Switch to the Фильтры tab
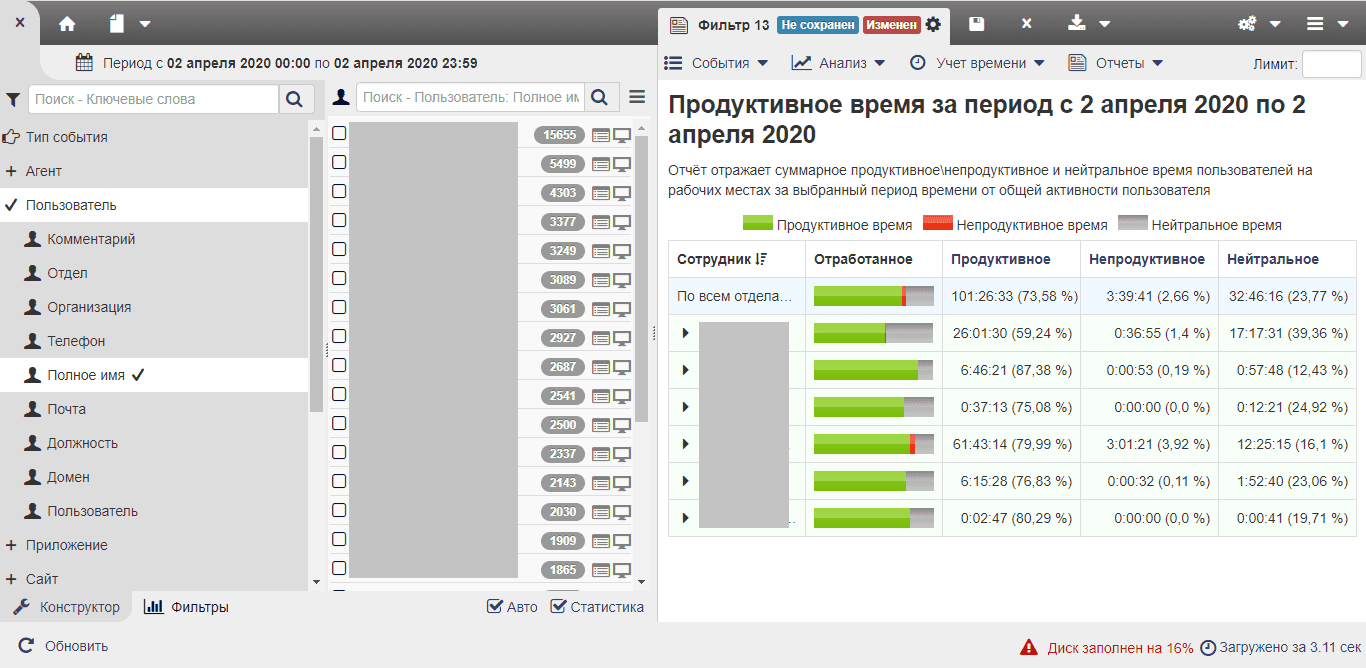The height and width of the screenshot is (668, 1366). [x=187, y=607]
